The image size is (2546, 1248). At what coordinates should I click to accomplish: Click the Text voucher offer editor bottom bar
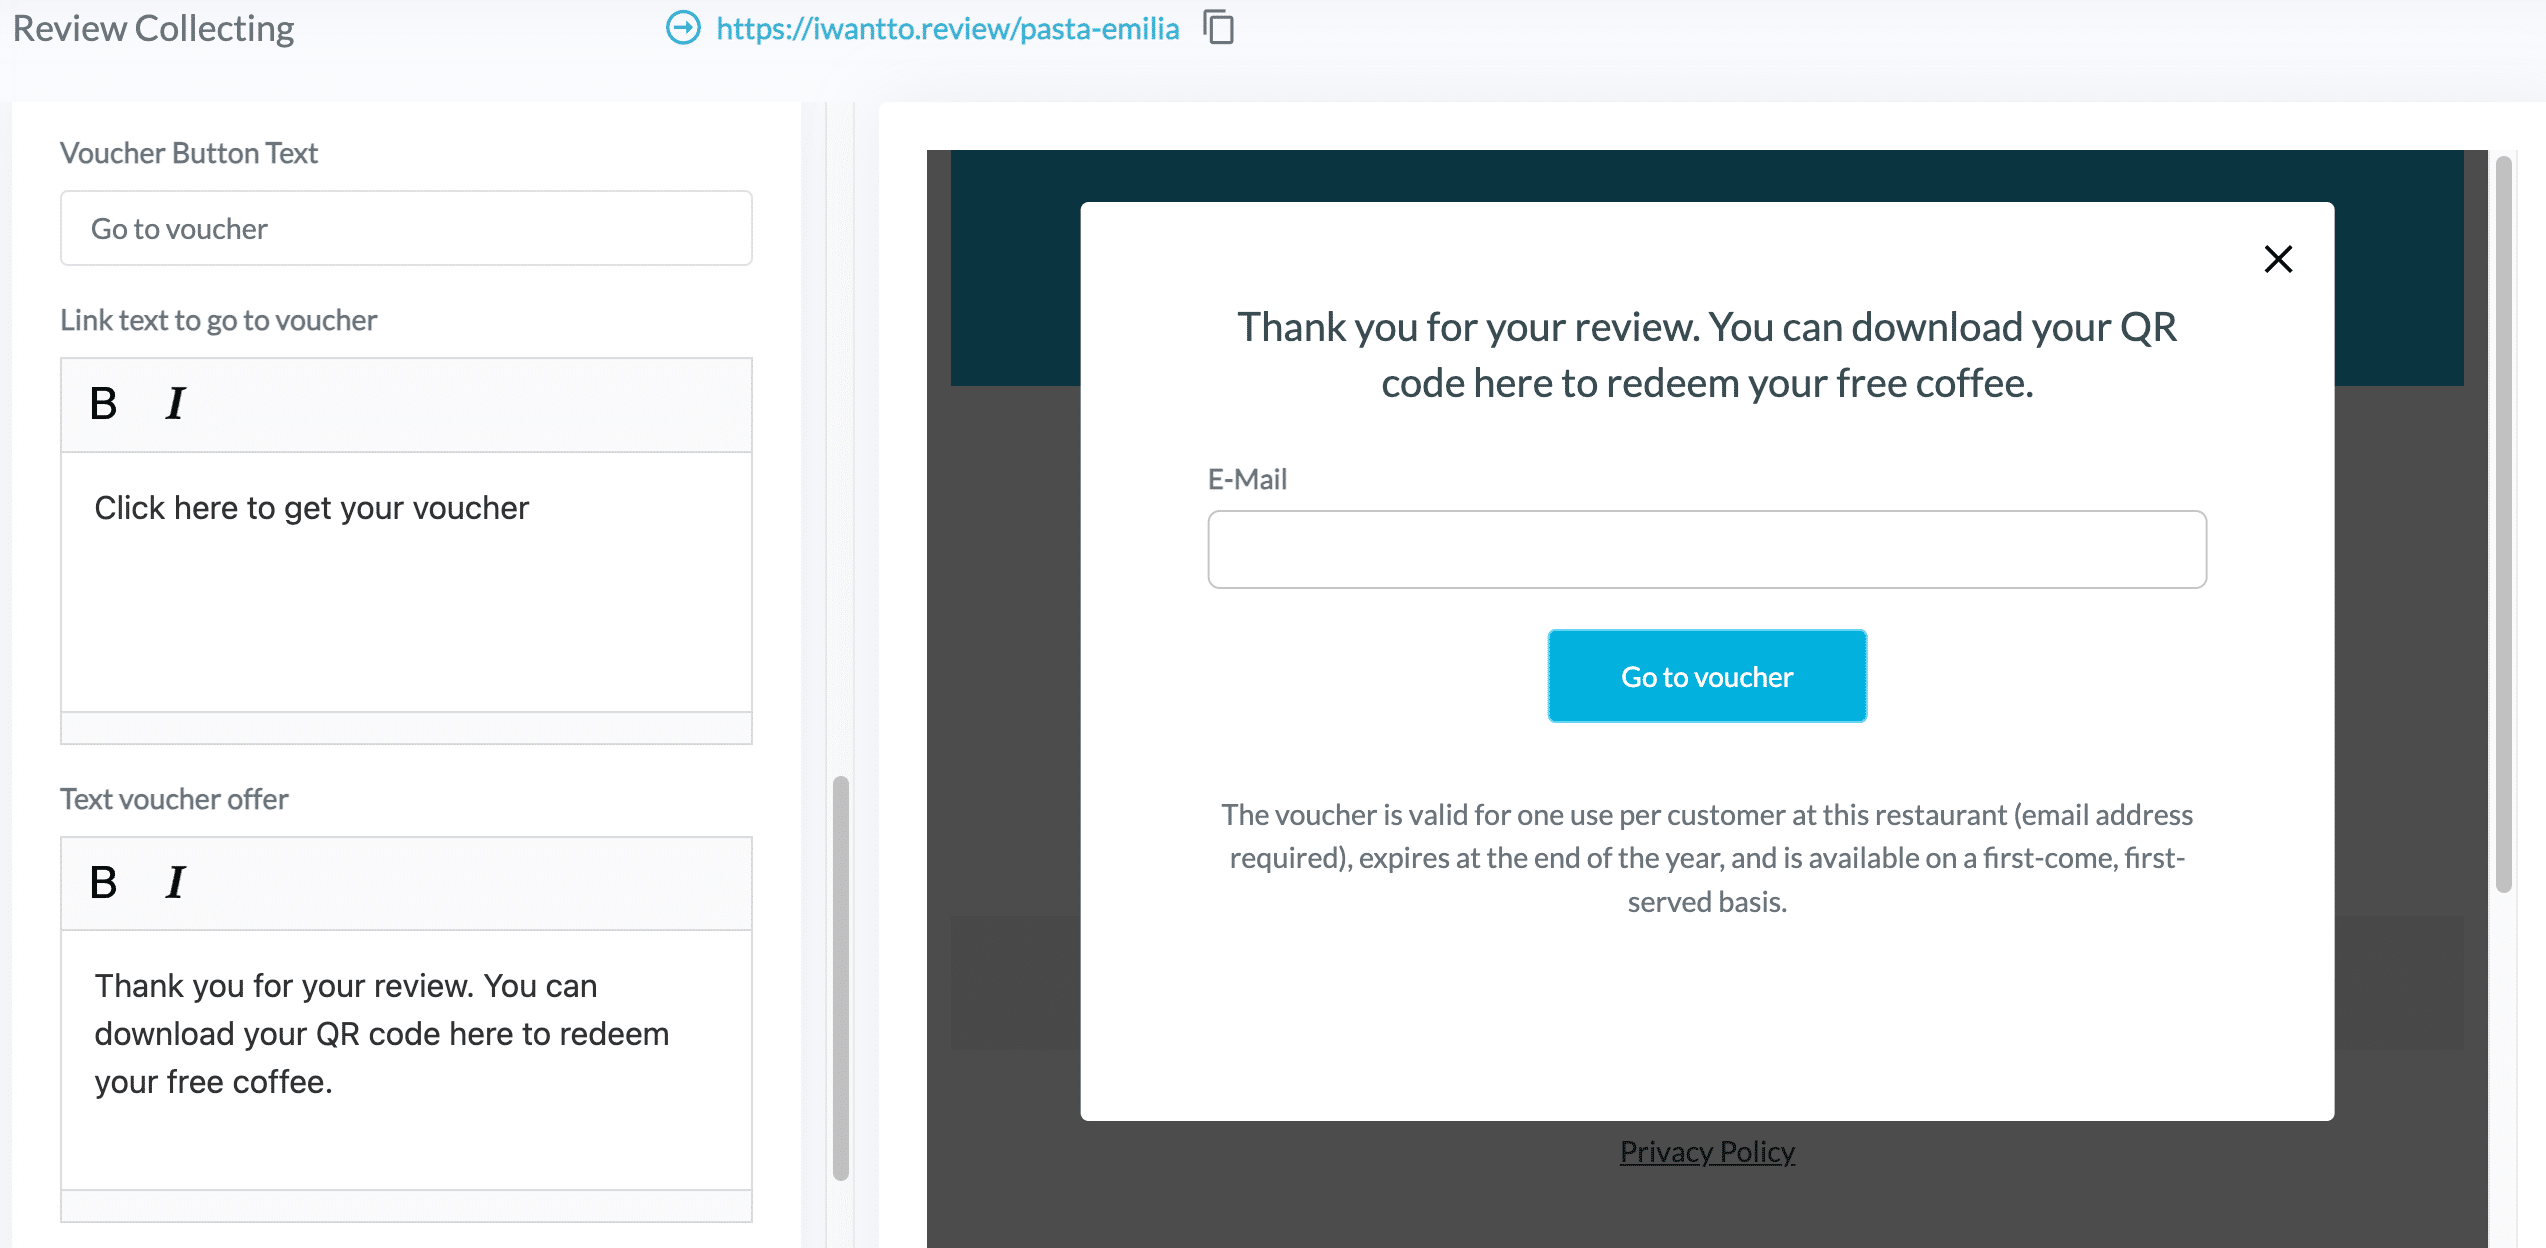406,1206
